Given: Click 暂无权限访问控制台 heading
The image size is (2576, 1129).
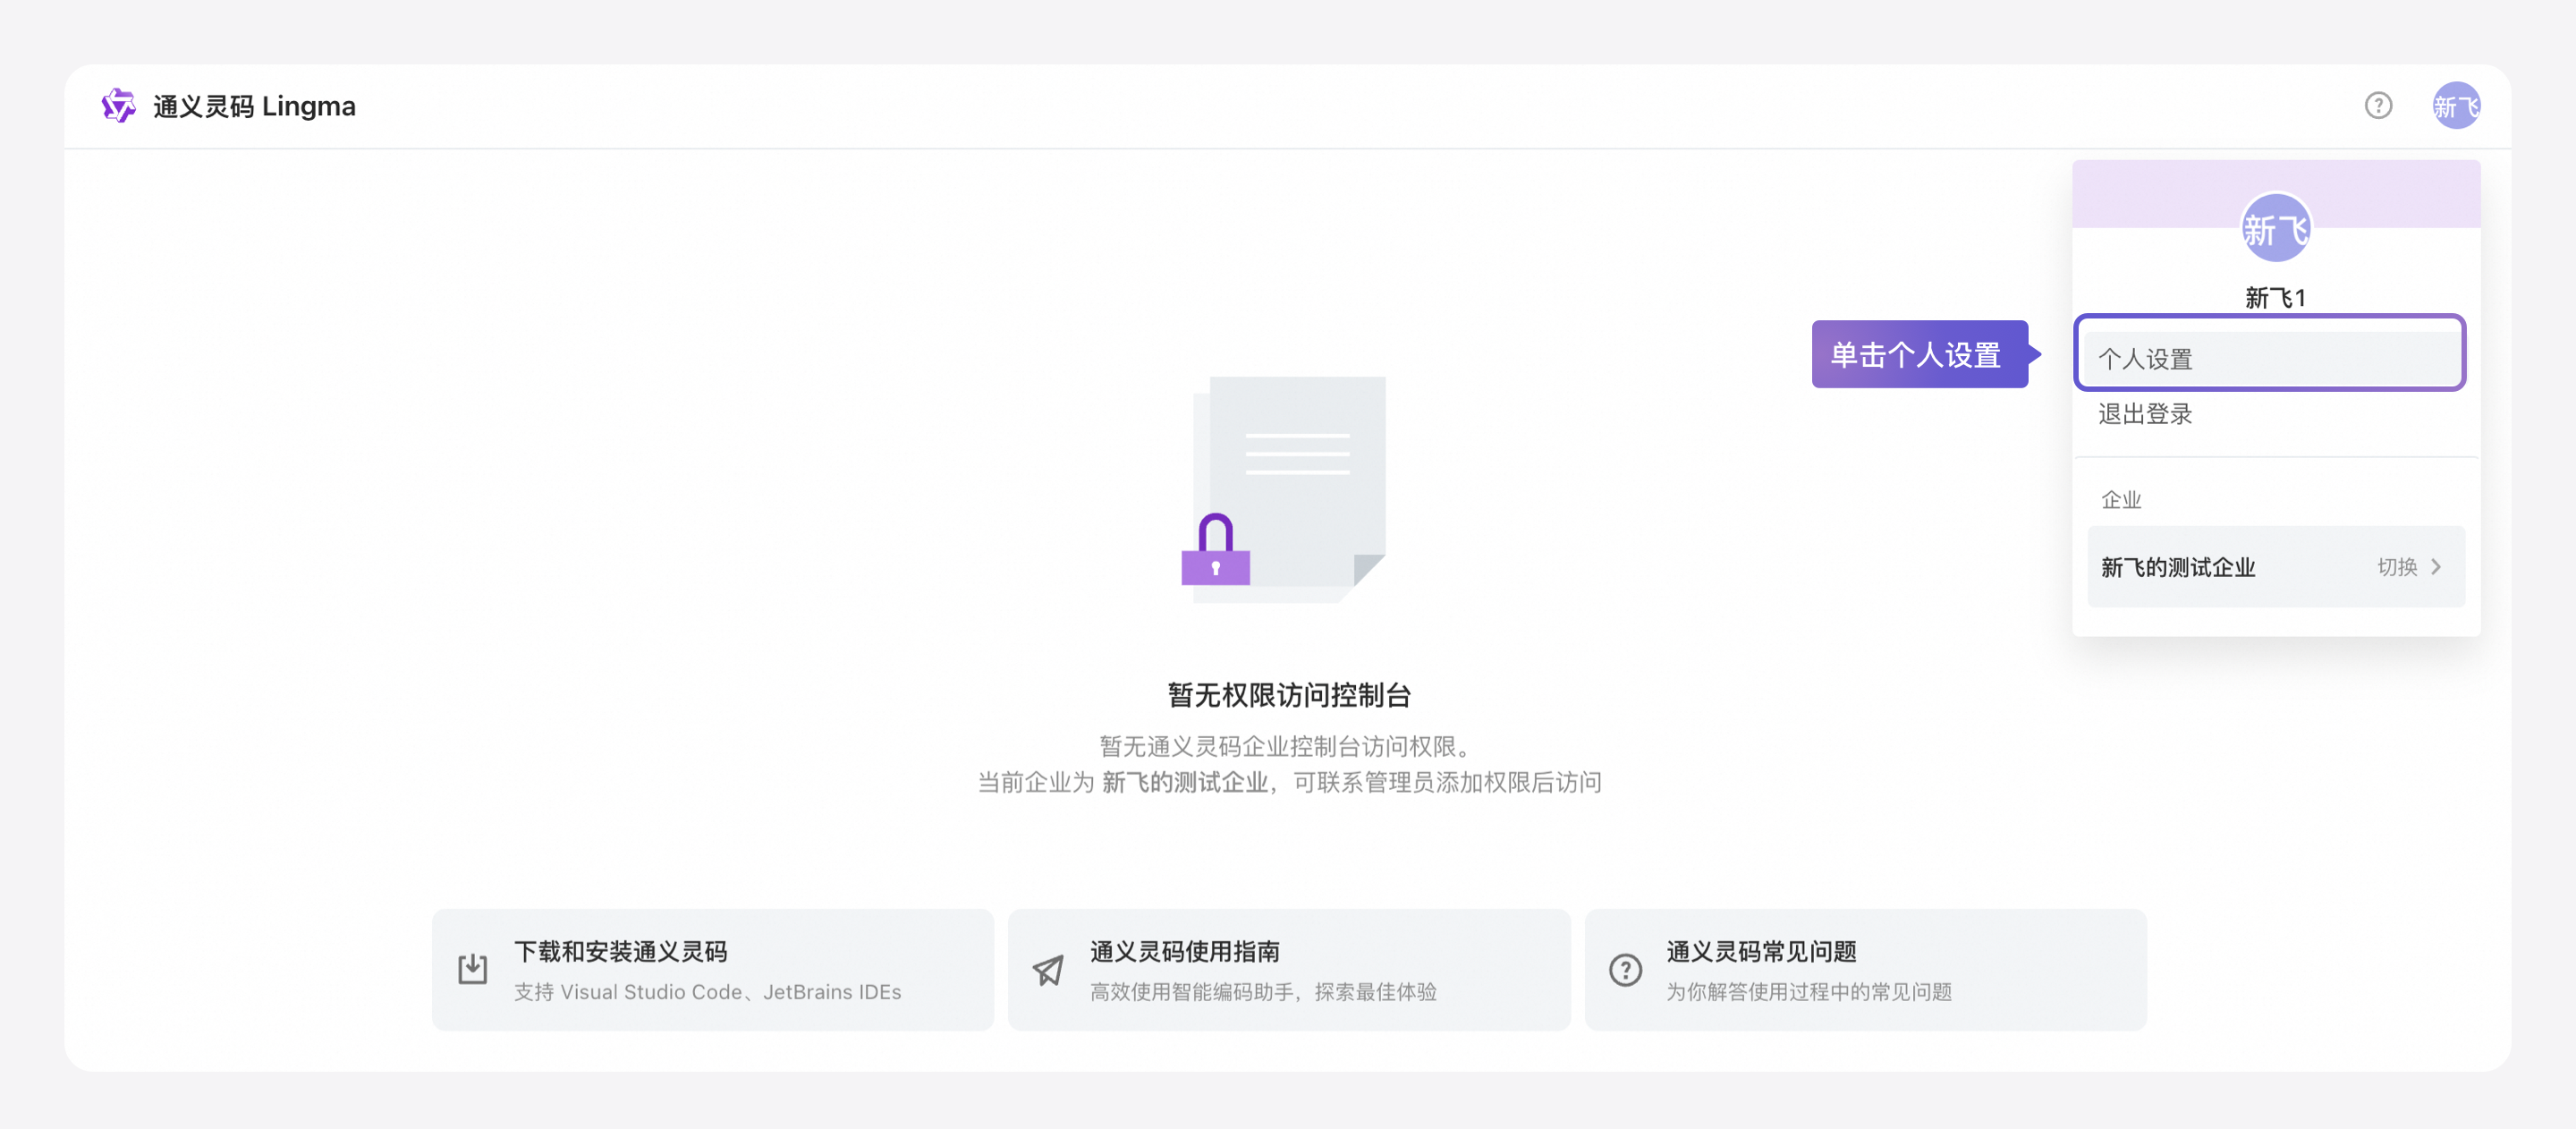Looking at the screenshot, I should (1288, 695).
